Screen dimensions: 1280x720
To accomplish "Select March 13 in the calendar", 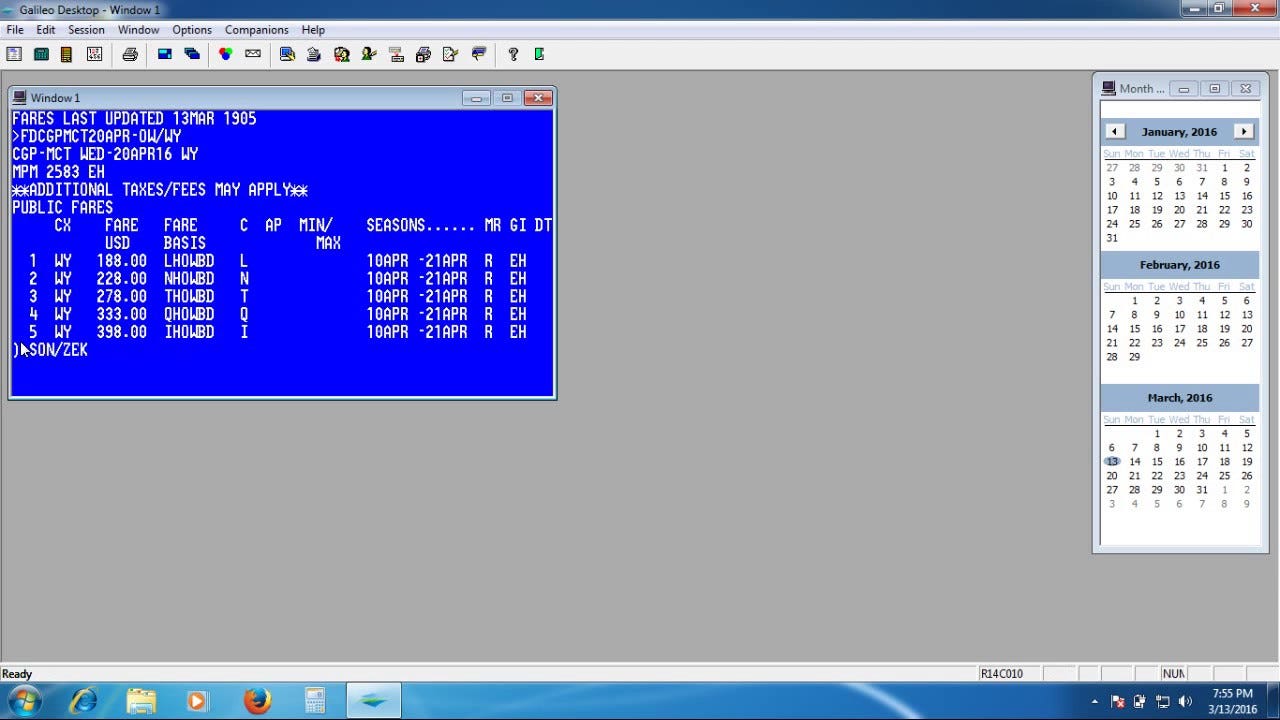I will coord(1112,462).
